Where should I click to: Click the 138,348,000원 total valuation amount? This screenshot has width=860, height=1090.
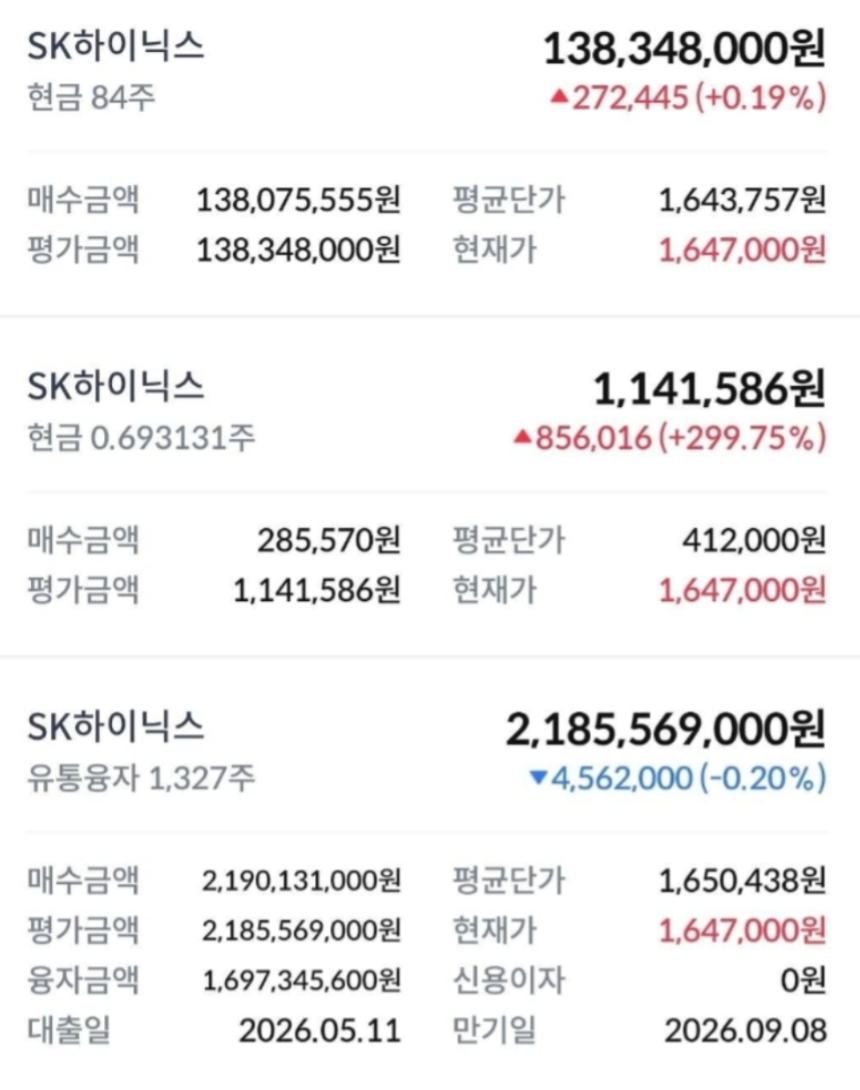pyautogui.click(x=684, y=49)
